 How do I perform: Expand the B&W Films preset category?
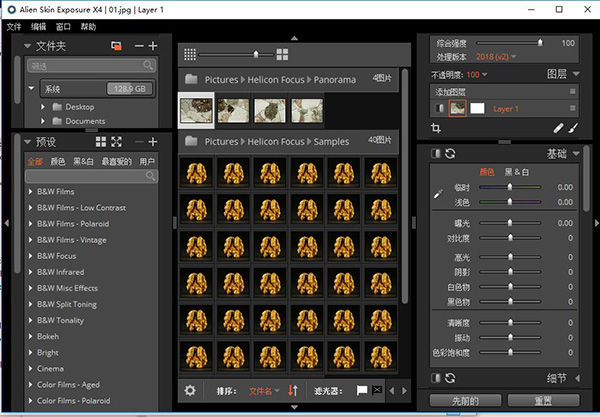(29, 191)
